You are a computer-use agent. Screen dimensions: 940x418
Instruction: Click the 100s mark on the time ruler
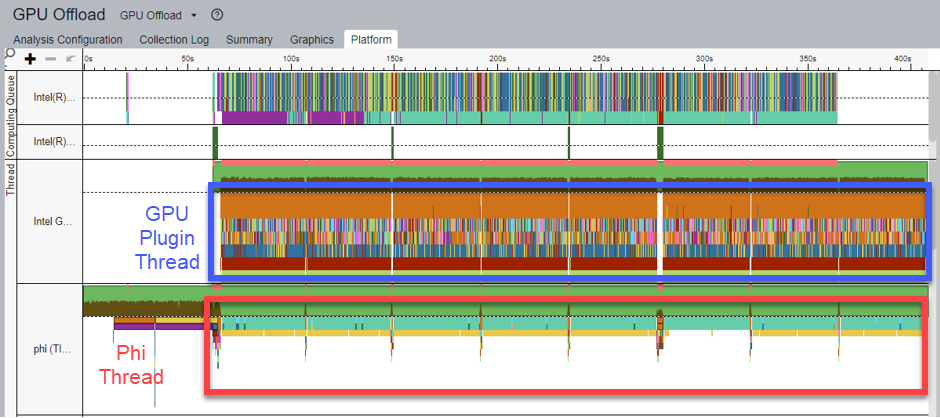[291, 60]
